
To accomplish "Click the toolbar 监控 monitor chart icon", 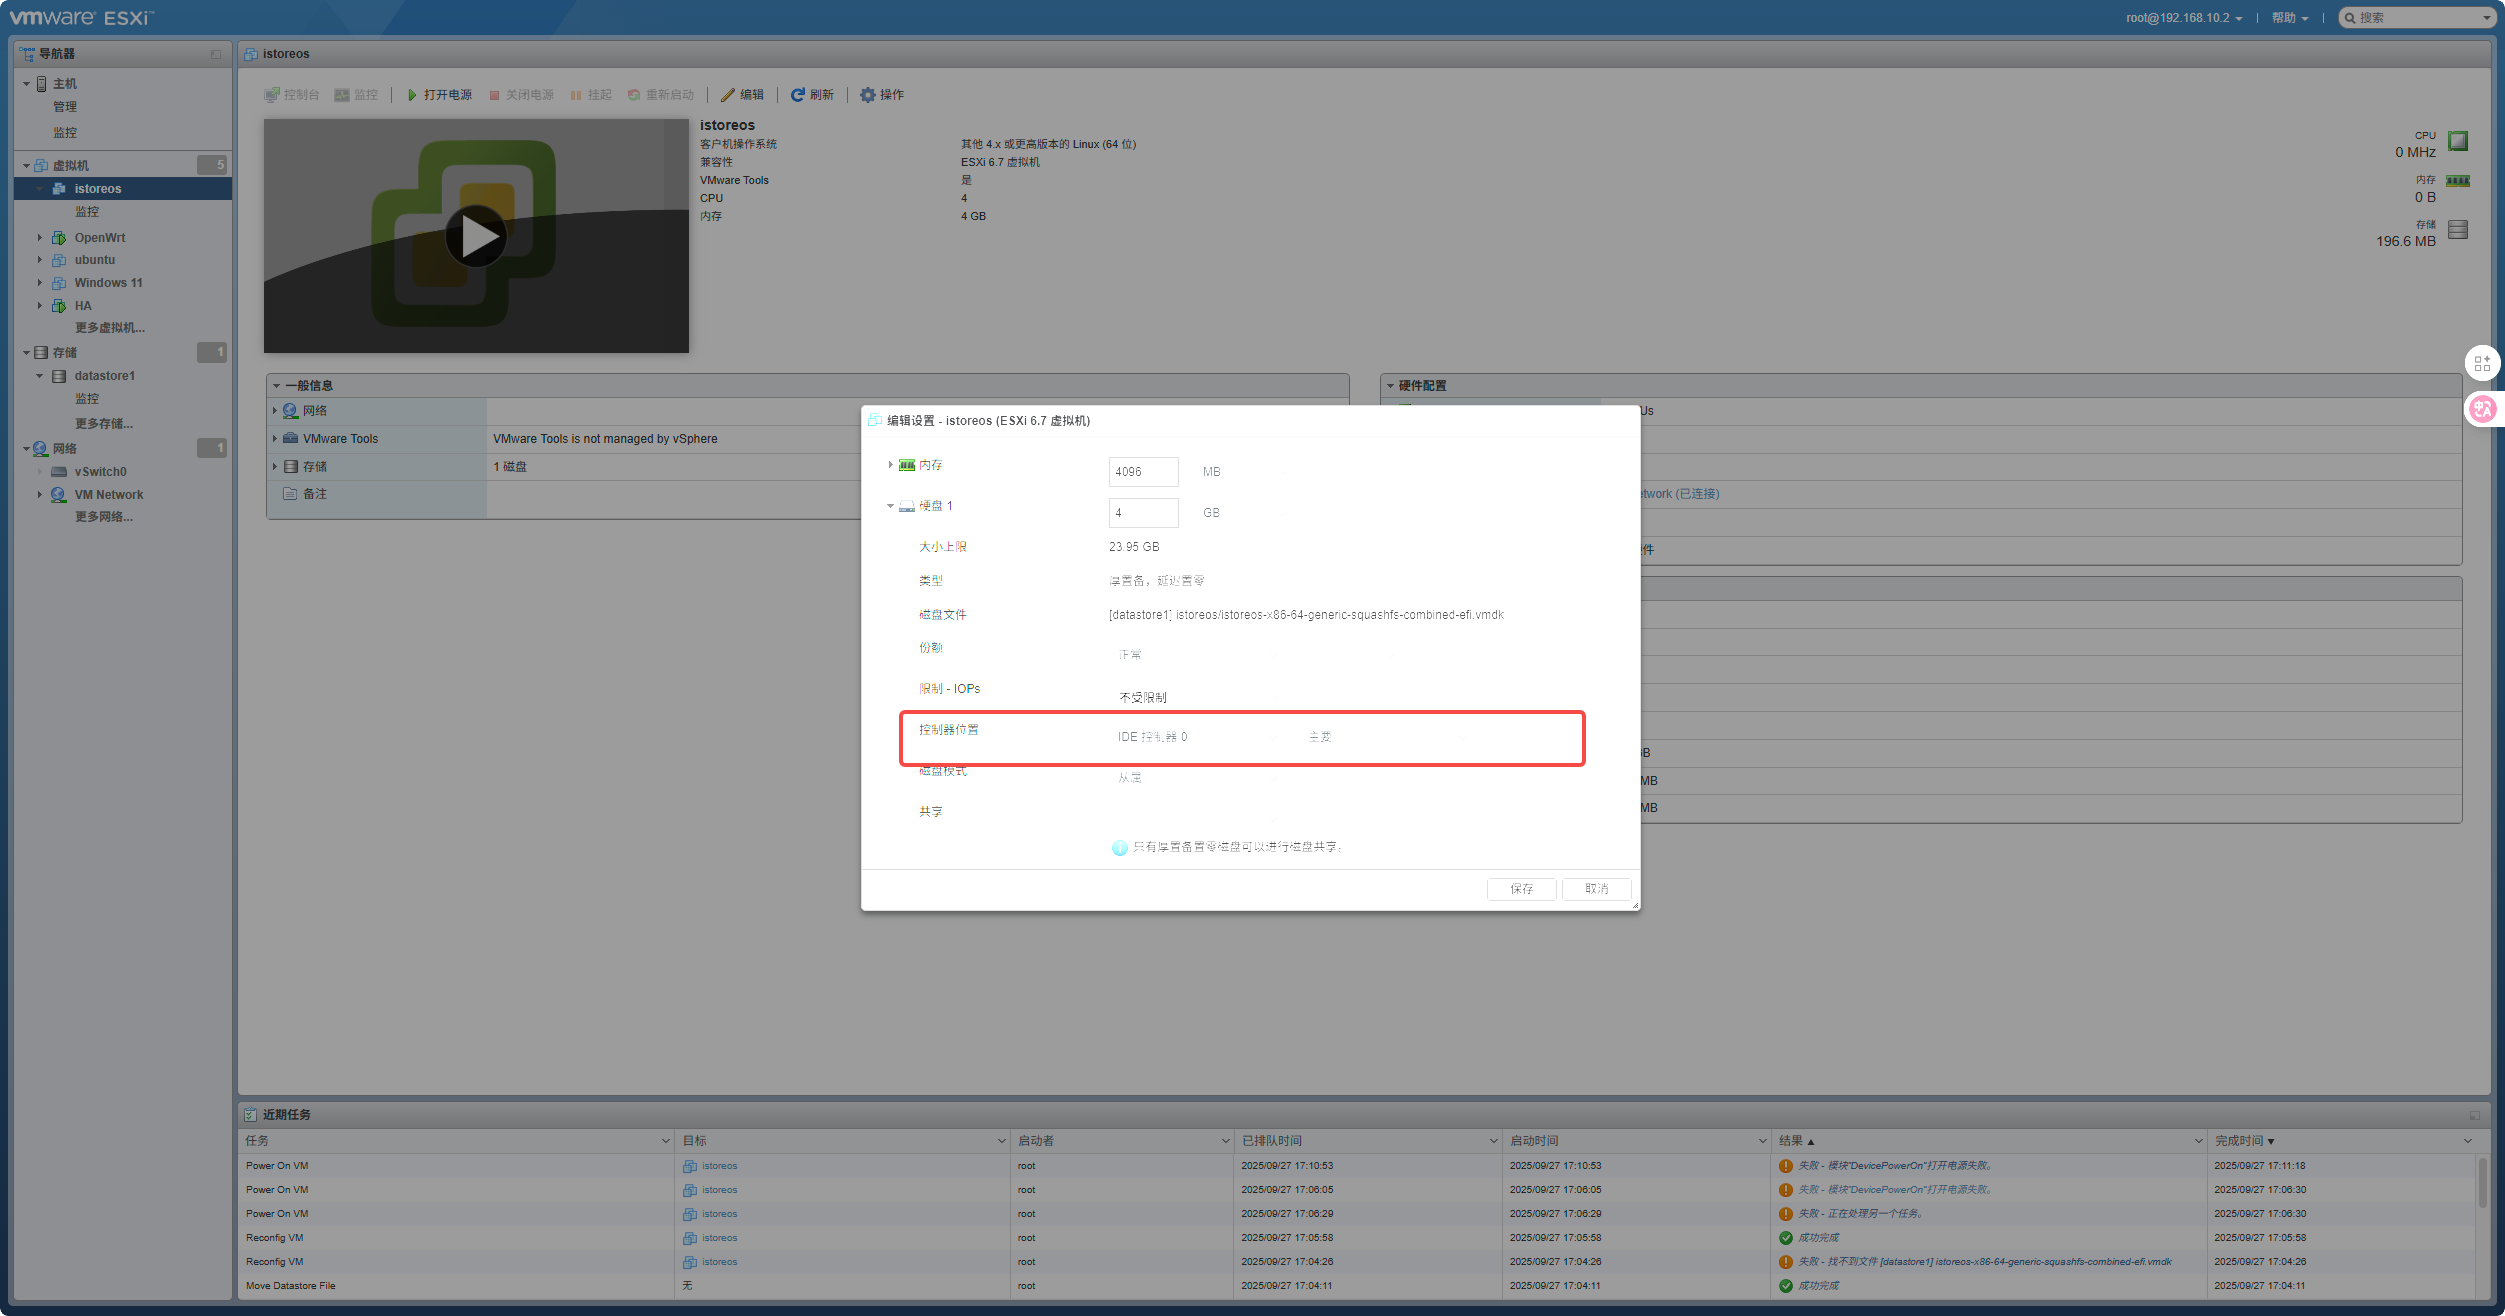I will 342,95.
